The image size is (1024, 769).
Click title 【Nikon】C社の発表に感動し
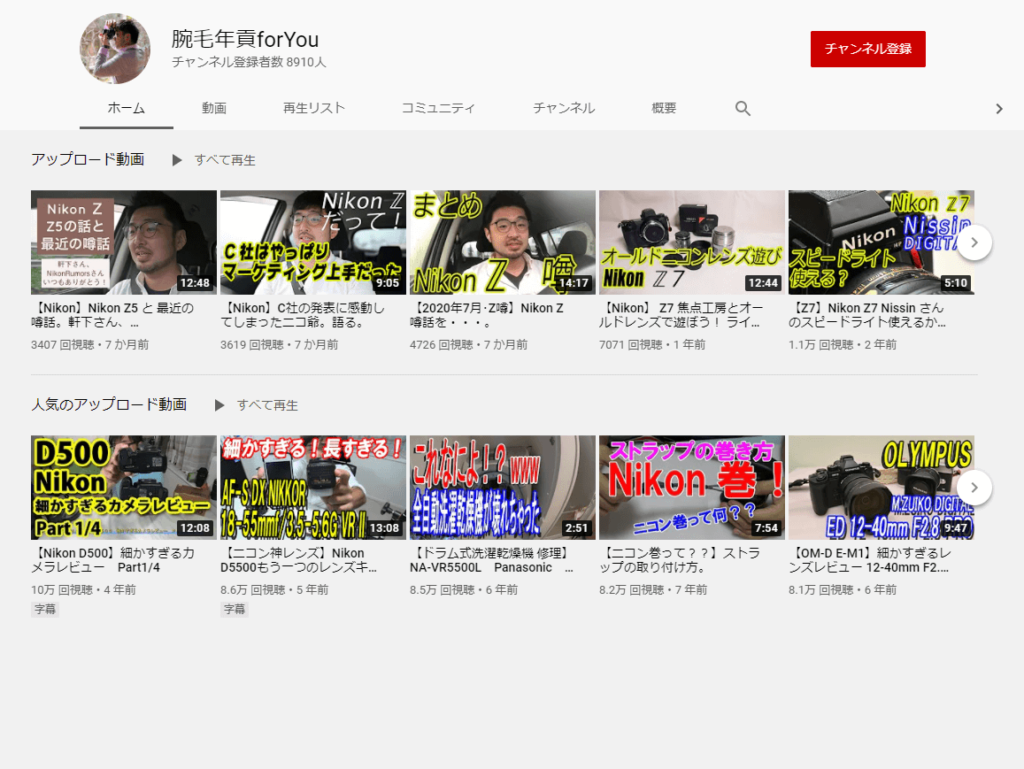pyautogui.click(x=302, y=315)
